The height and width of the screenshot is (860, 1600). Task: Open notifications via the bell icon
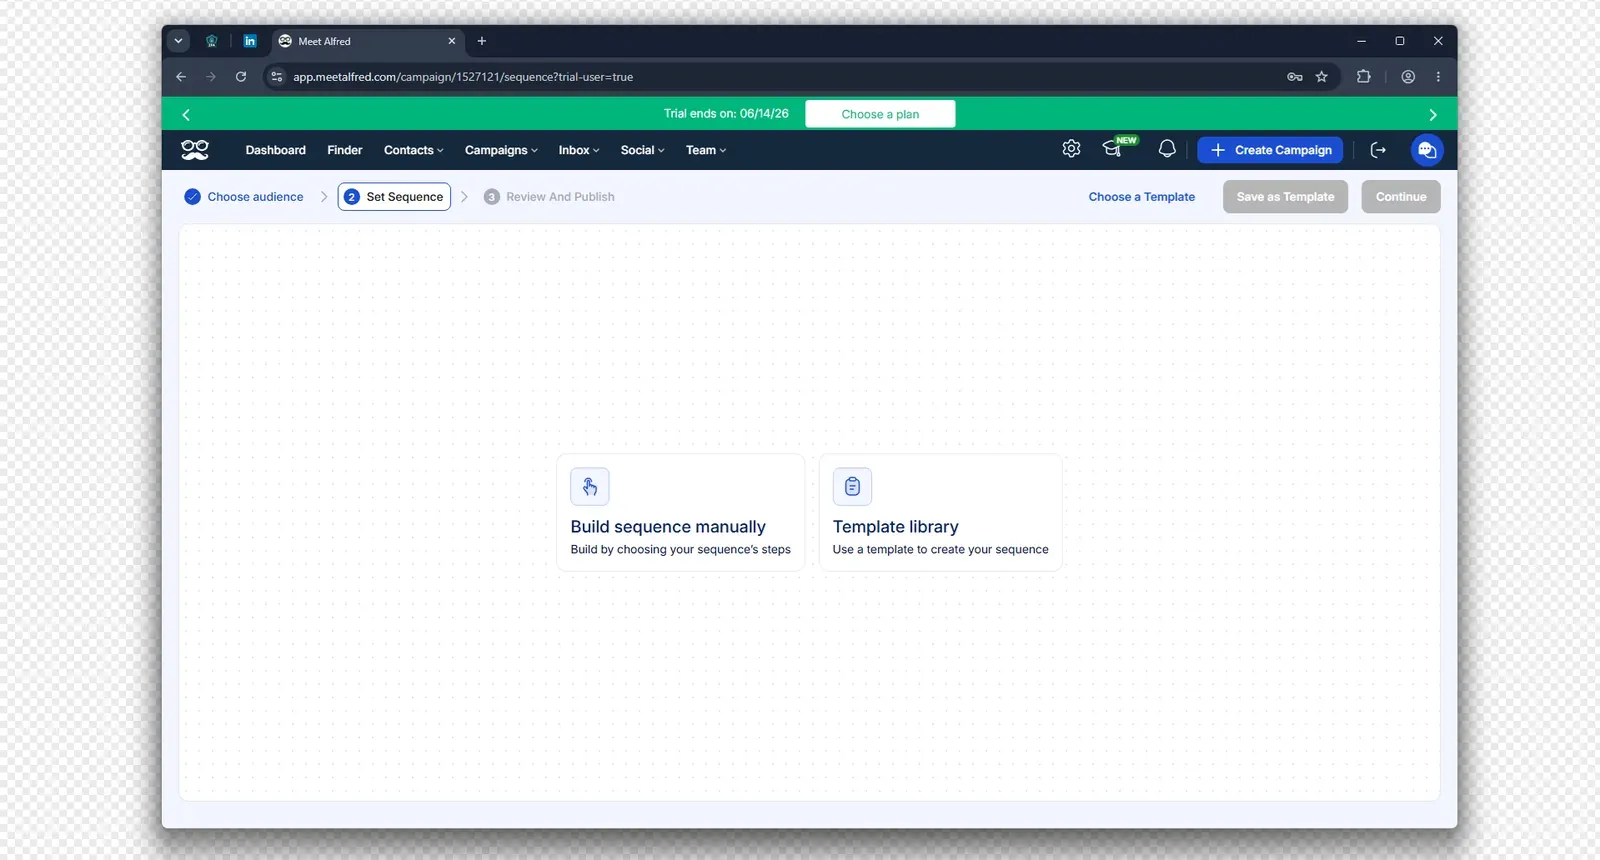click(x=1167, y=149)
